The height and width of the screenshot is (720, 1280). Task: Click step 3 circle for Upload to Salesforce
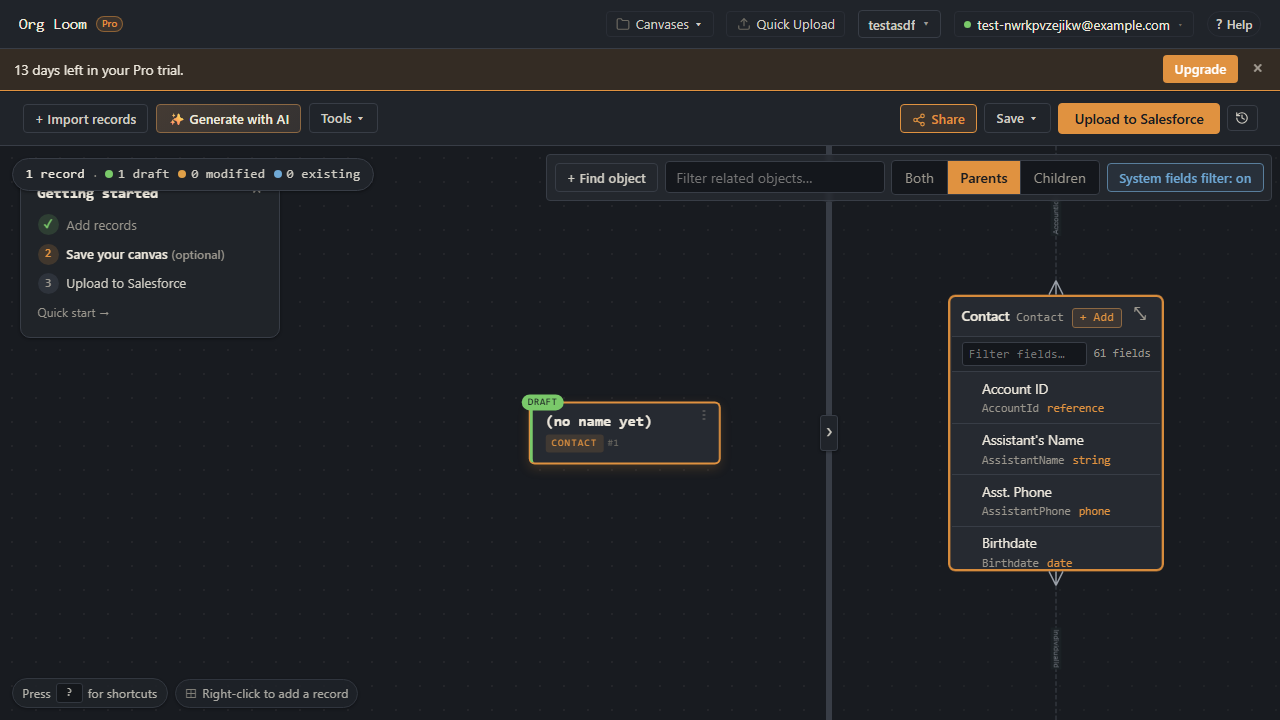point(48,283)
